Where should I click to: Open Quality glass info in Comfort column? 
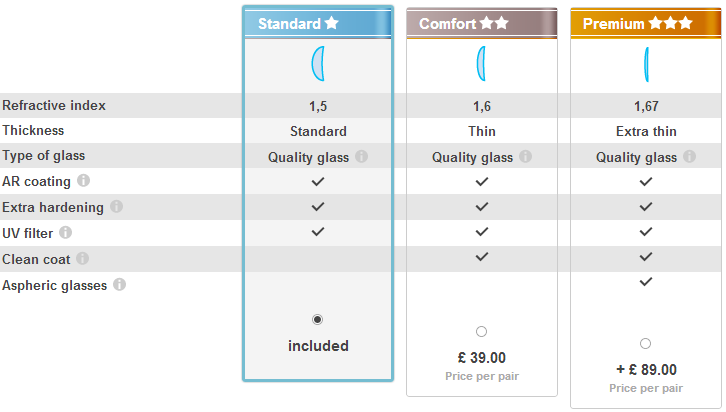coord(526,156)
